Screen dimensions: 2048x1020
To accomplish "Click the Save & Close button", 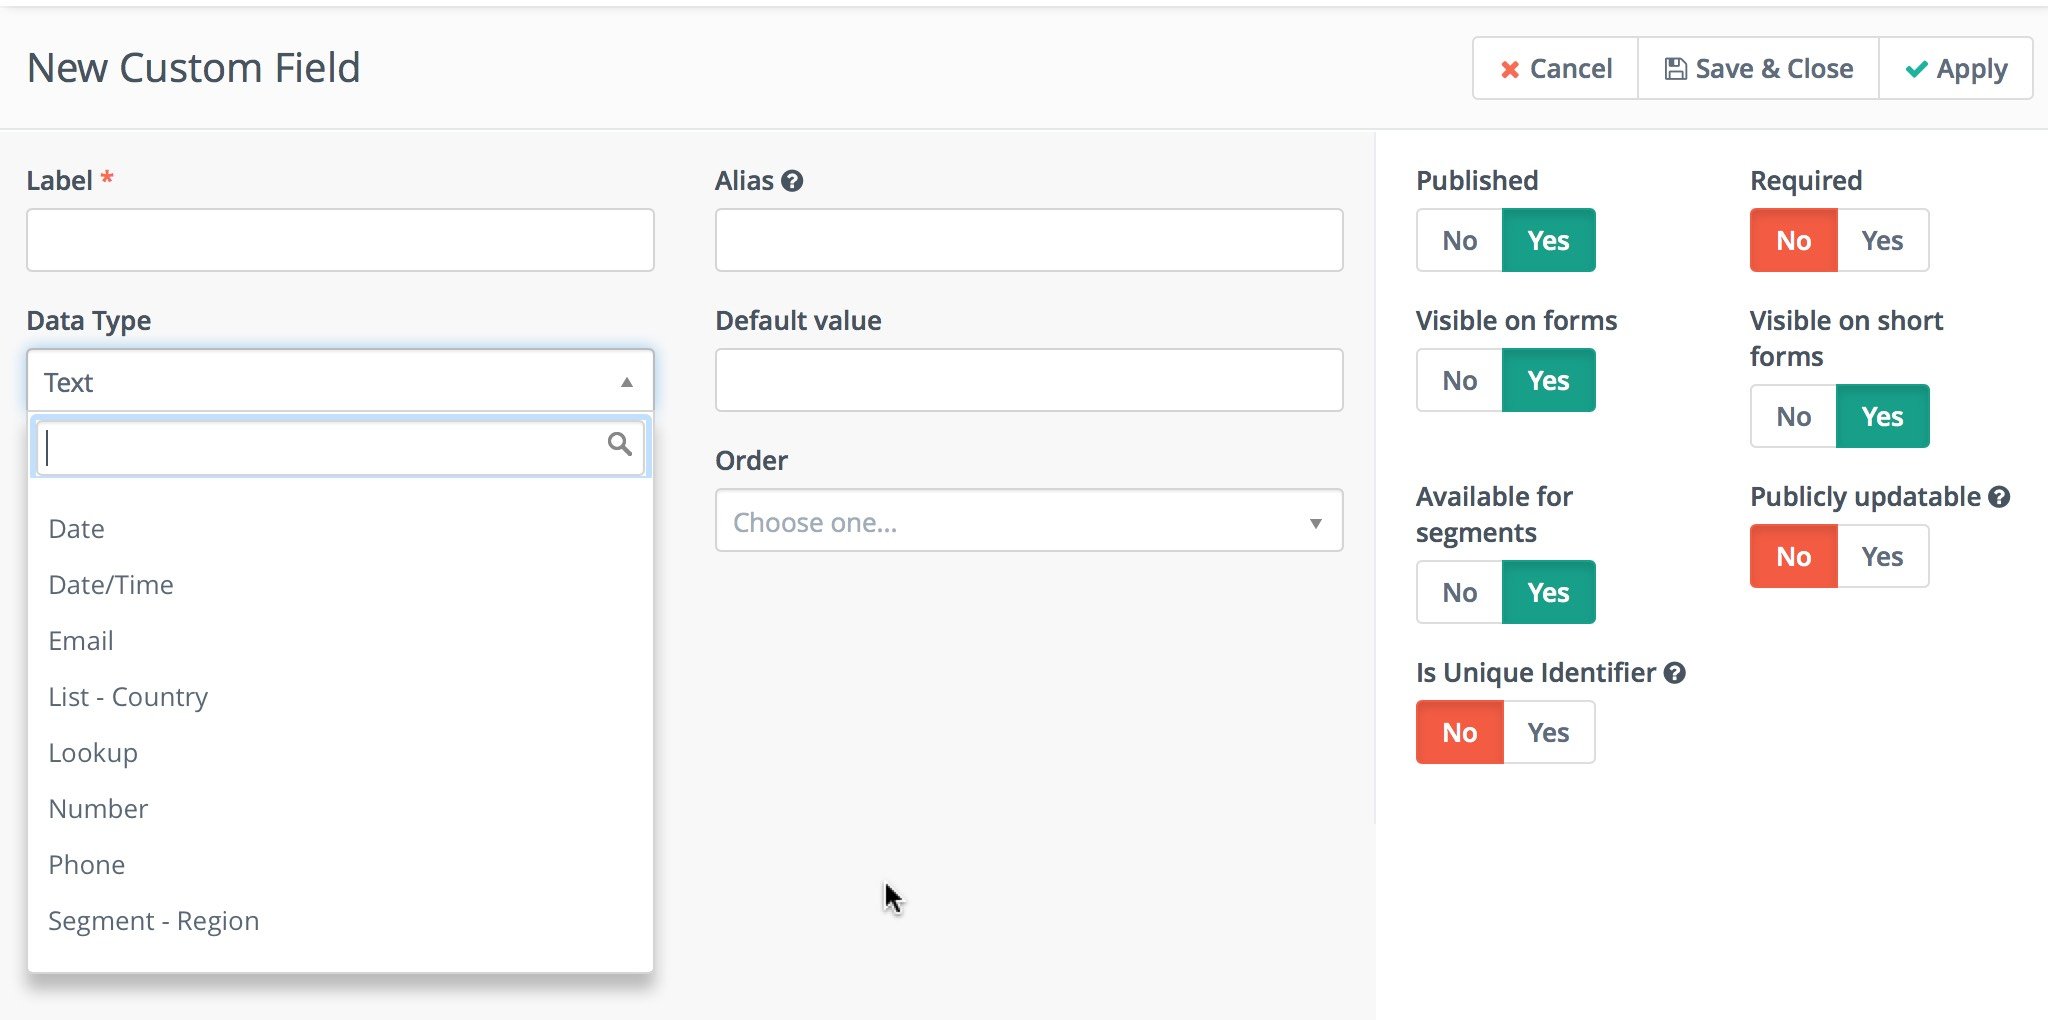I will pyautogui.click(x=1757, y=68).
